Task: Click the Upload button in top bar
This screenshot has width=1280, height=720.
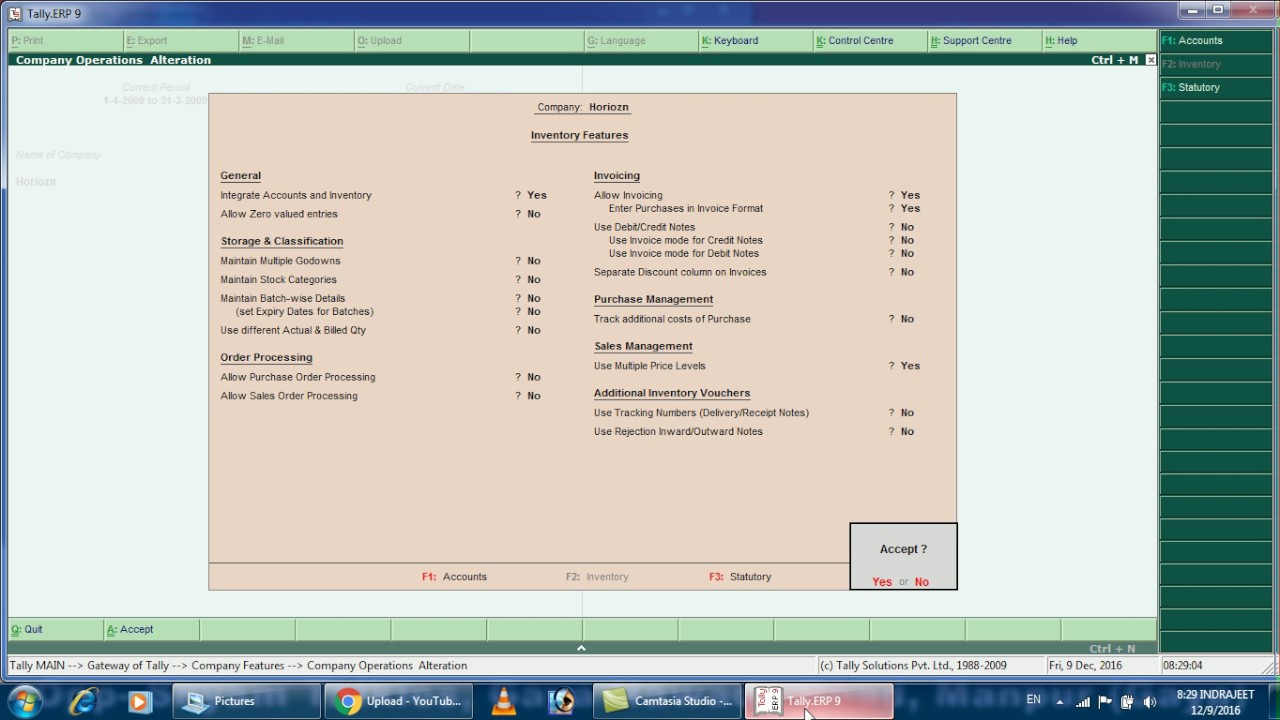Action: click(x=411, y=41)
